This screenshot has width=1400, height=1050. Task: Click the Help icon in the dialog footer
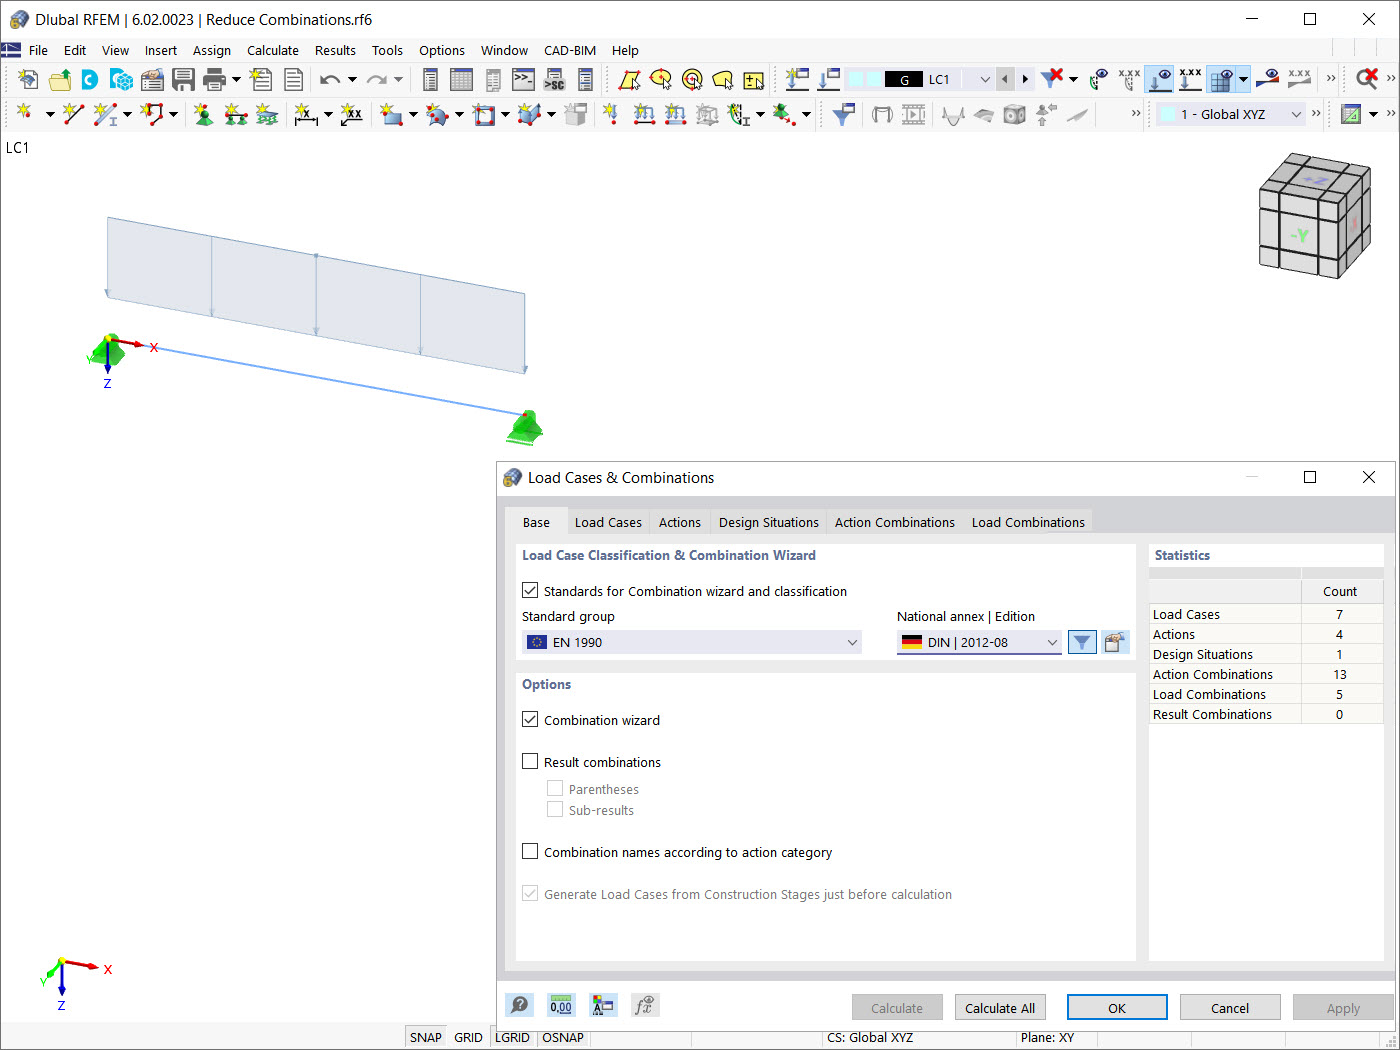520,1006
